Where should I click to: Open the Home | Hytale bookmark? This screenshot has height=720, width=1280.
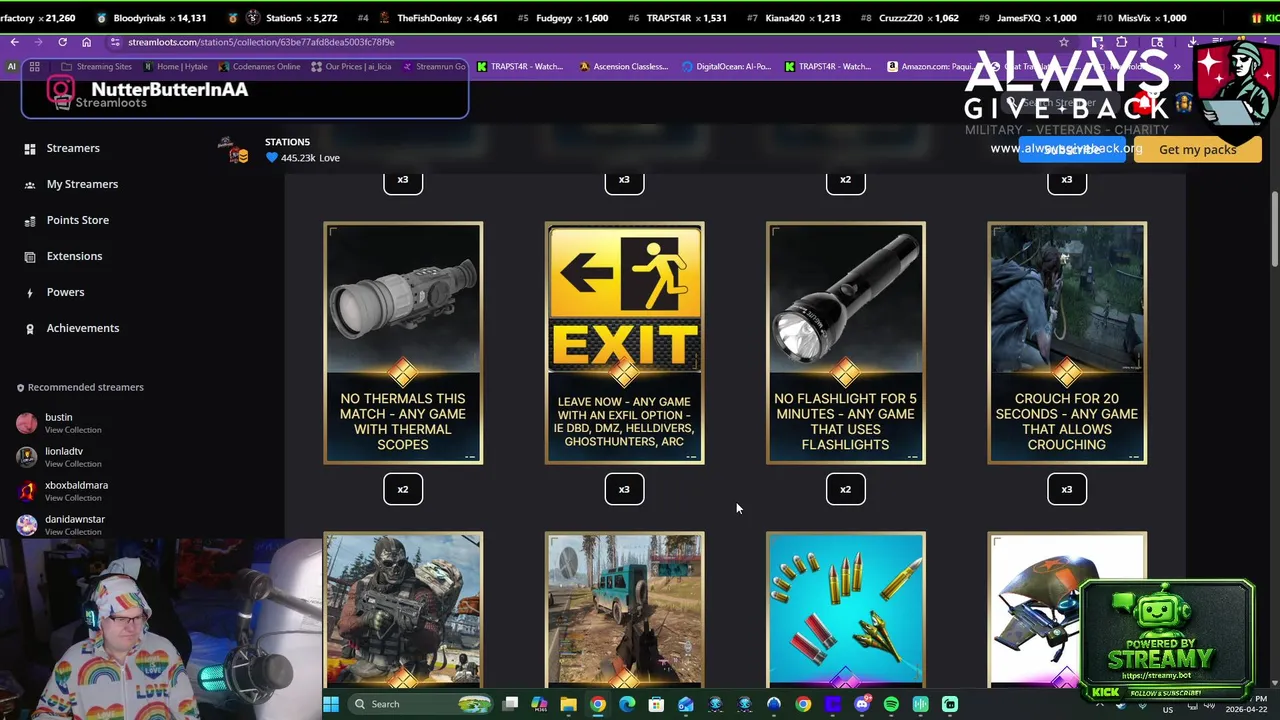(x=176, y=67)
